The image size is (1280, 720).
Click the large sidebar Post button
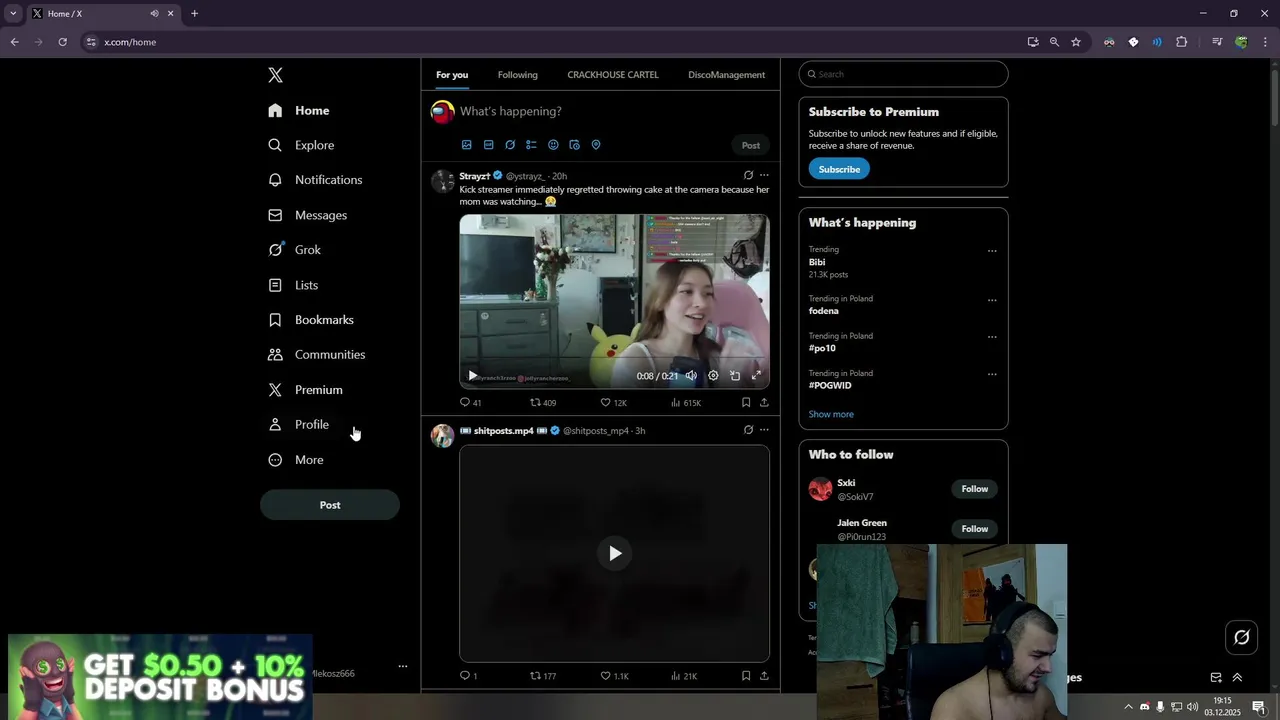click(x=330, y=505)
